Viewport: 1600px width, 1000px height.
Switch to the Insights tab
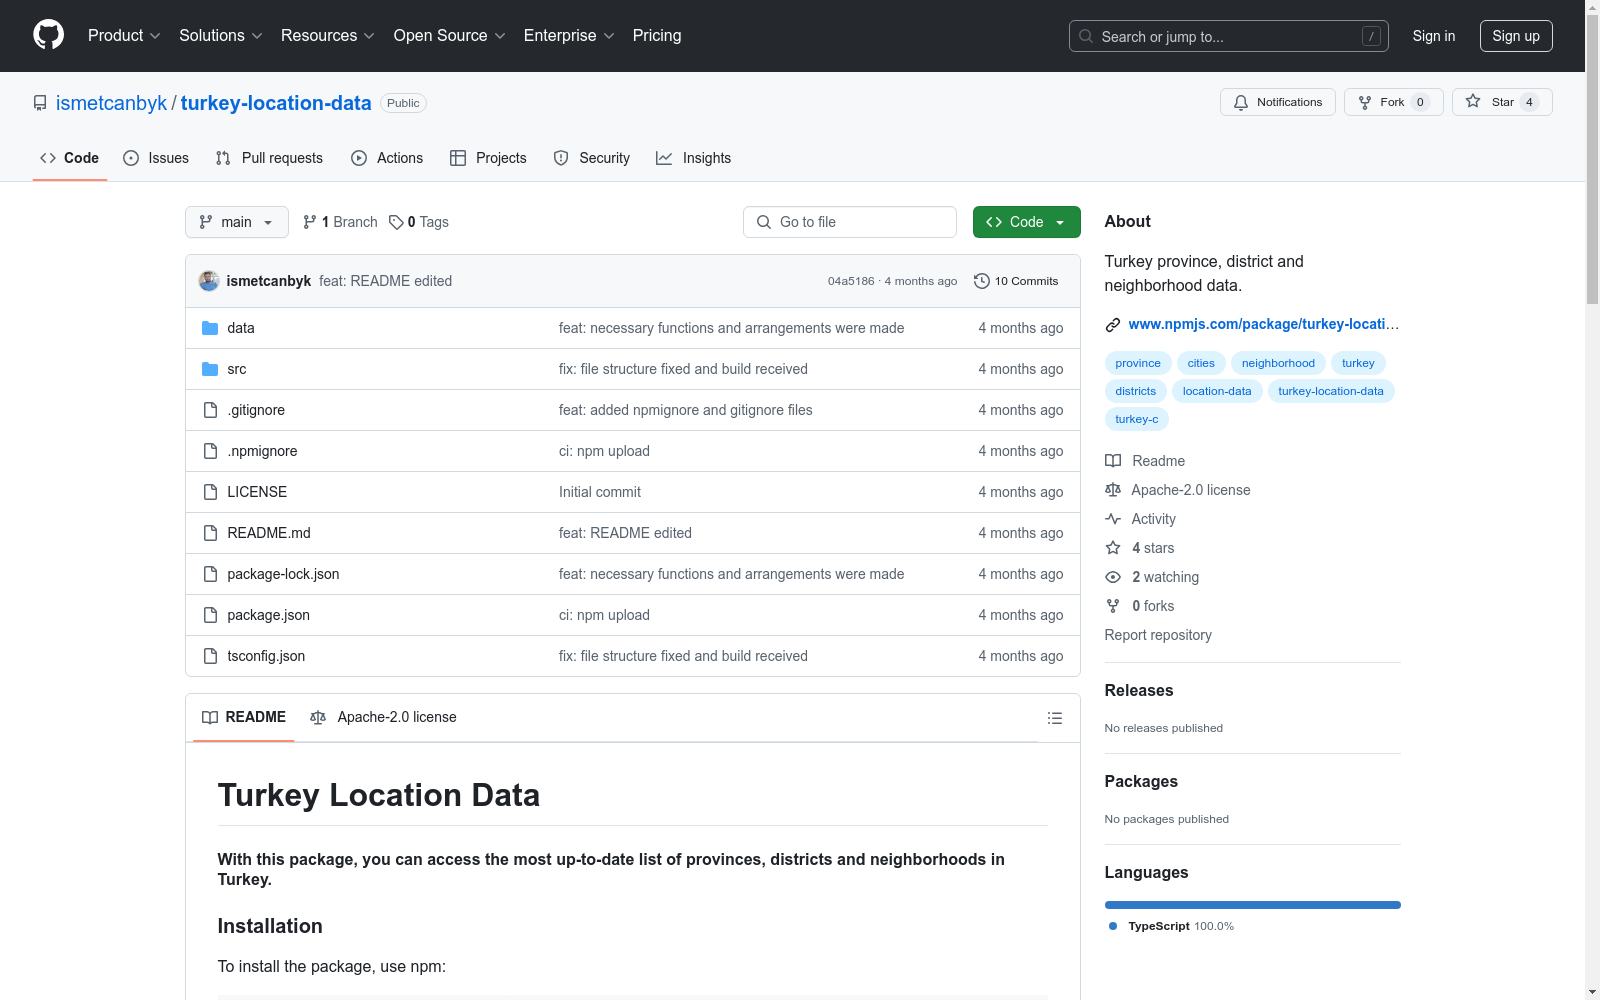pyautogui.click(x=694, y=158)
